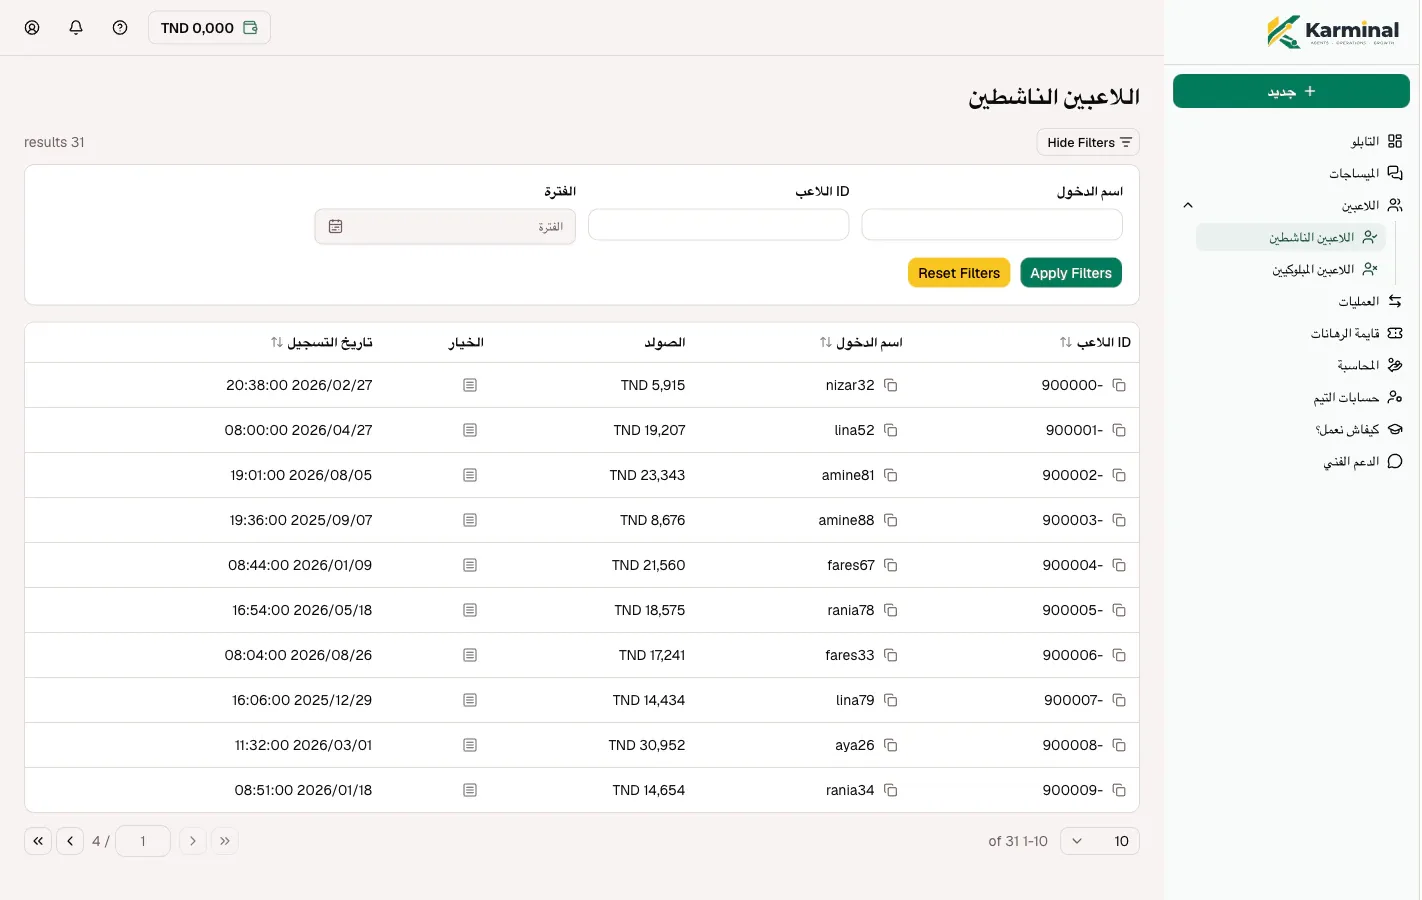Click the page number input field
The width and height of the screenshot is (1422, 900).
pyautogui.click(x=143, y=841)
